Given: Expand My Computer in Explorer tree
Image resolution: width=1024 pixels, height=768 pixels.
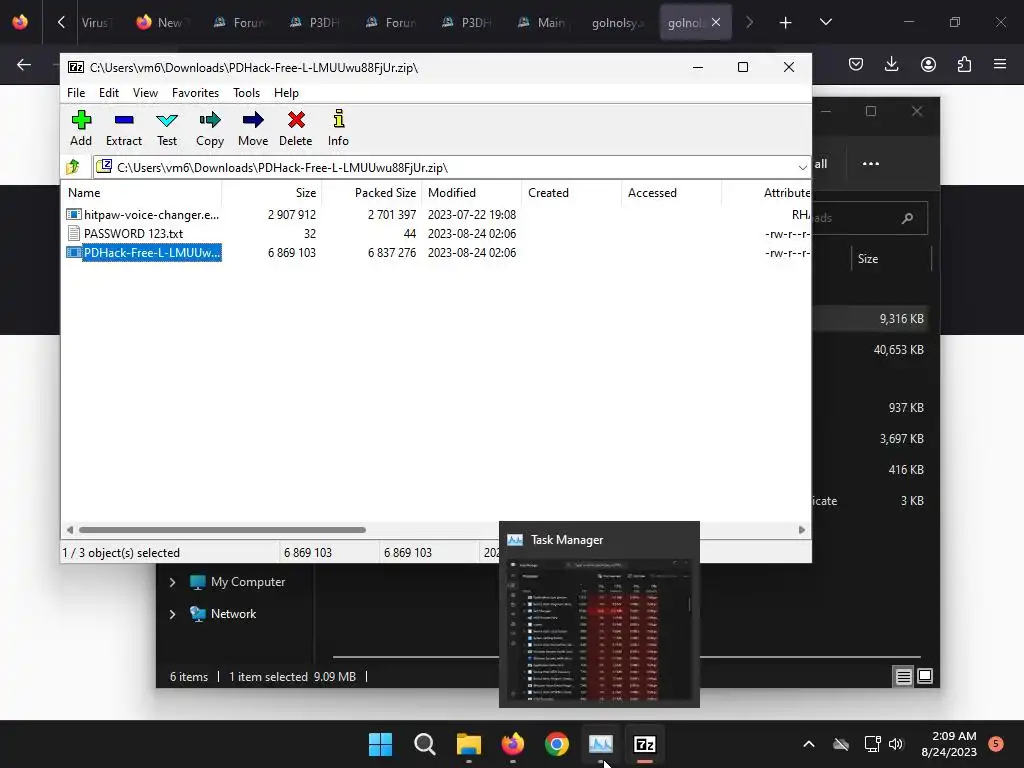Looking at the screenshot, I should [172, 582].
